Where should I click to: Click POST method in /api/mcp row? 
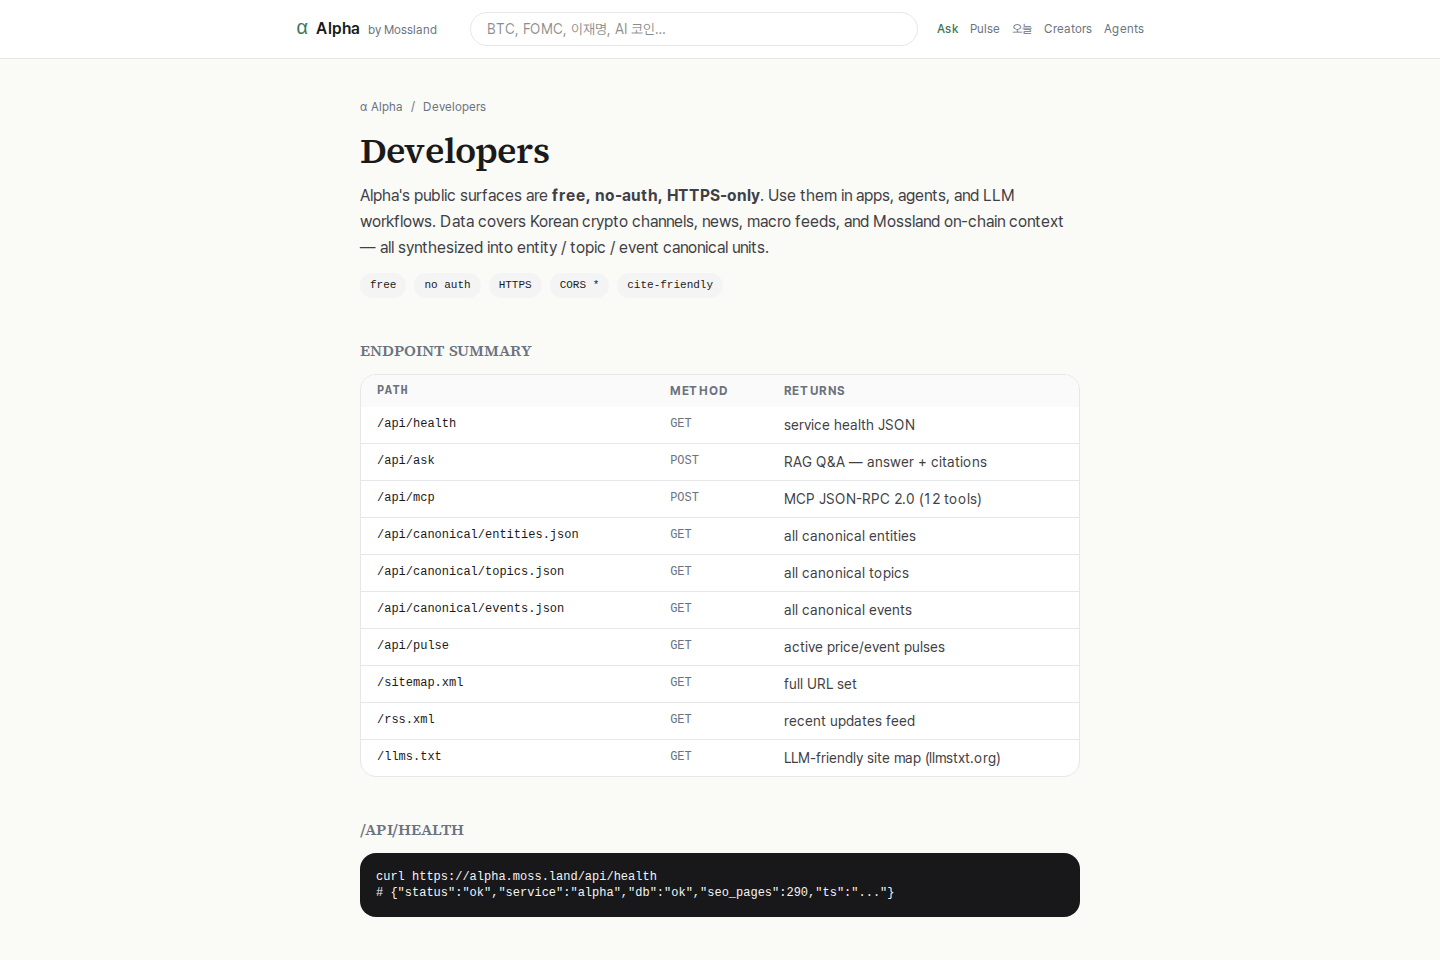click(x=684, y=497)
